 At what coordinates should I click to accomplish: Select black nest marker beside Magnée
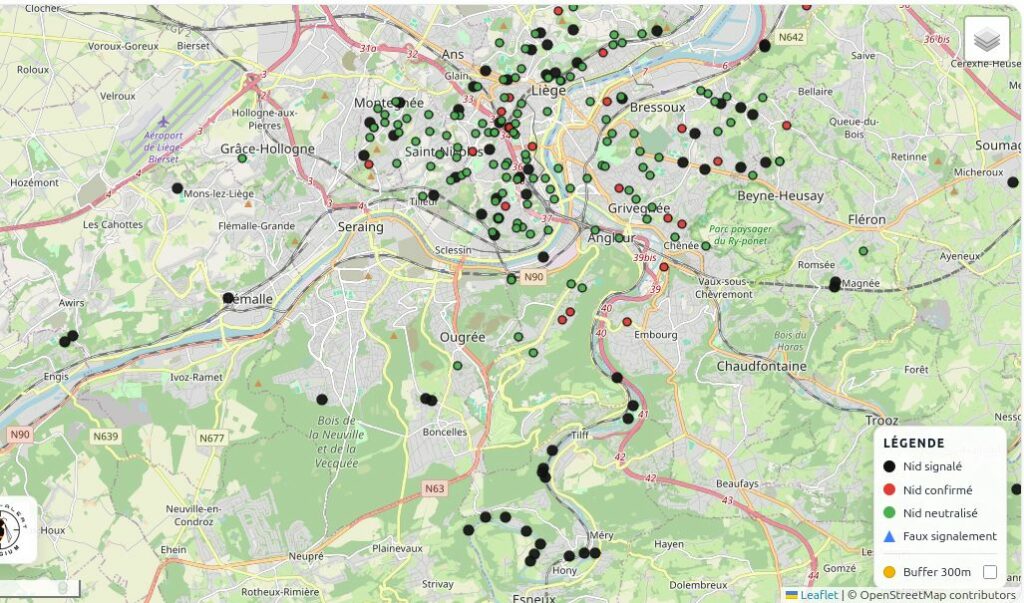coord(835,284)
